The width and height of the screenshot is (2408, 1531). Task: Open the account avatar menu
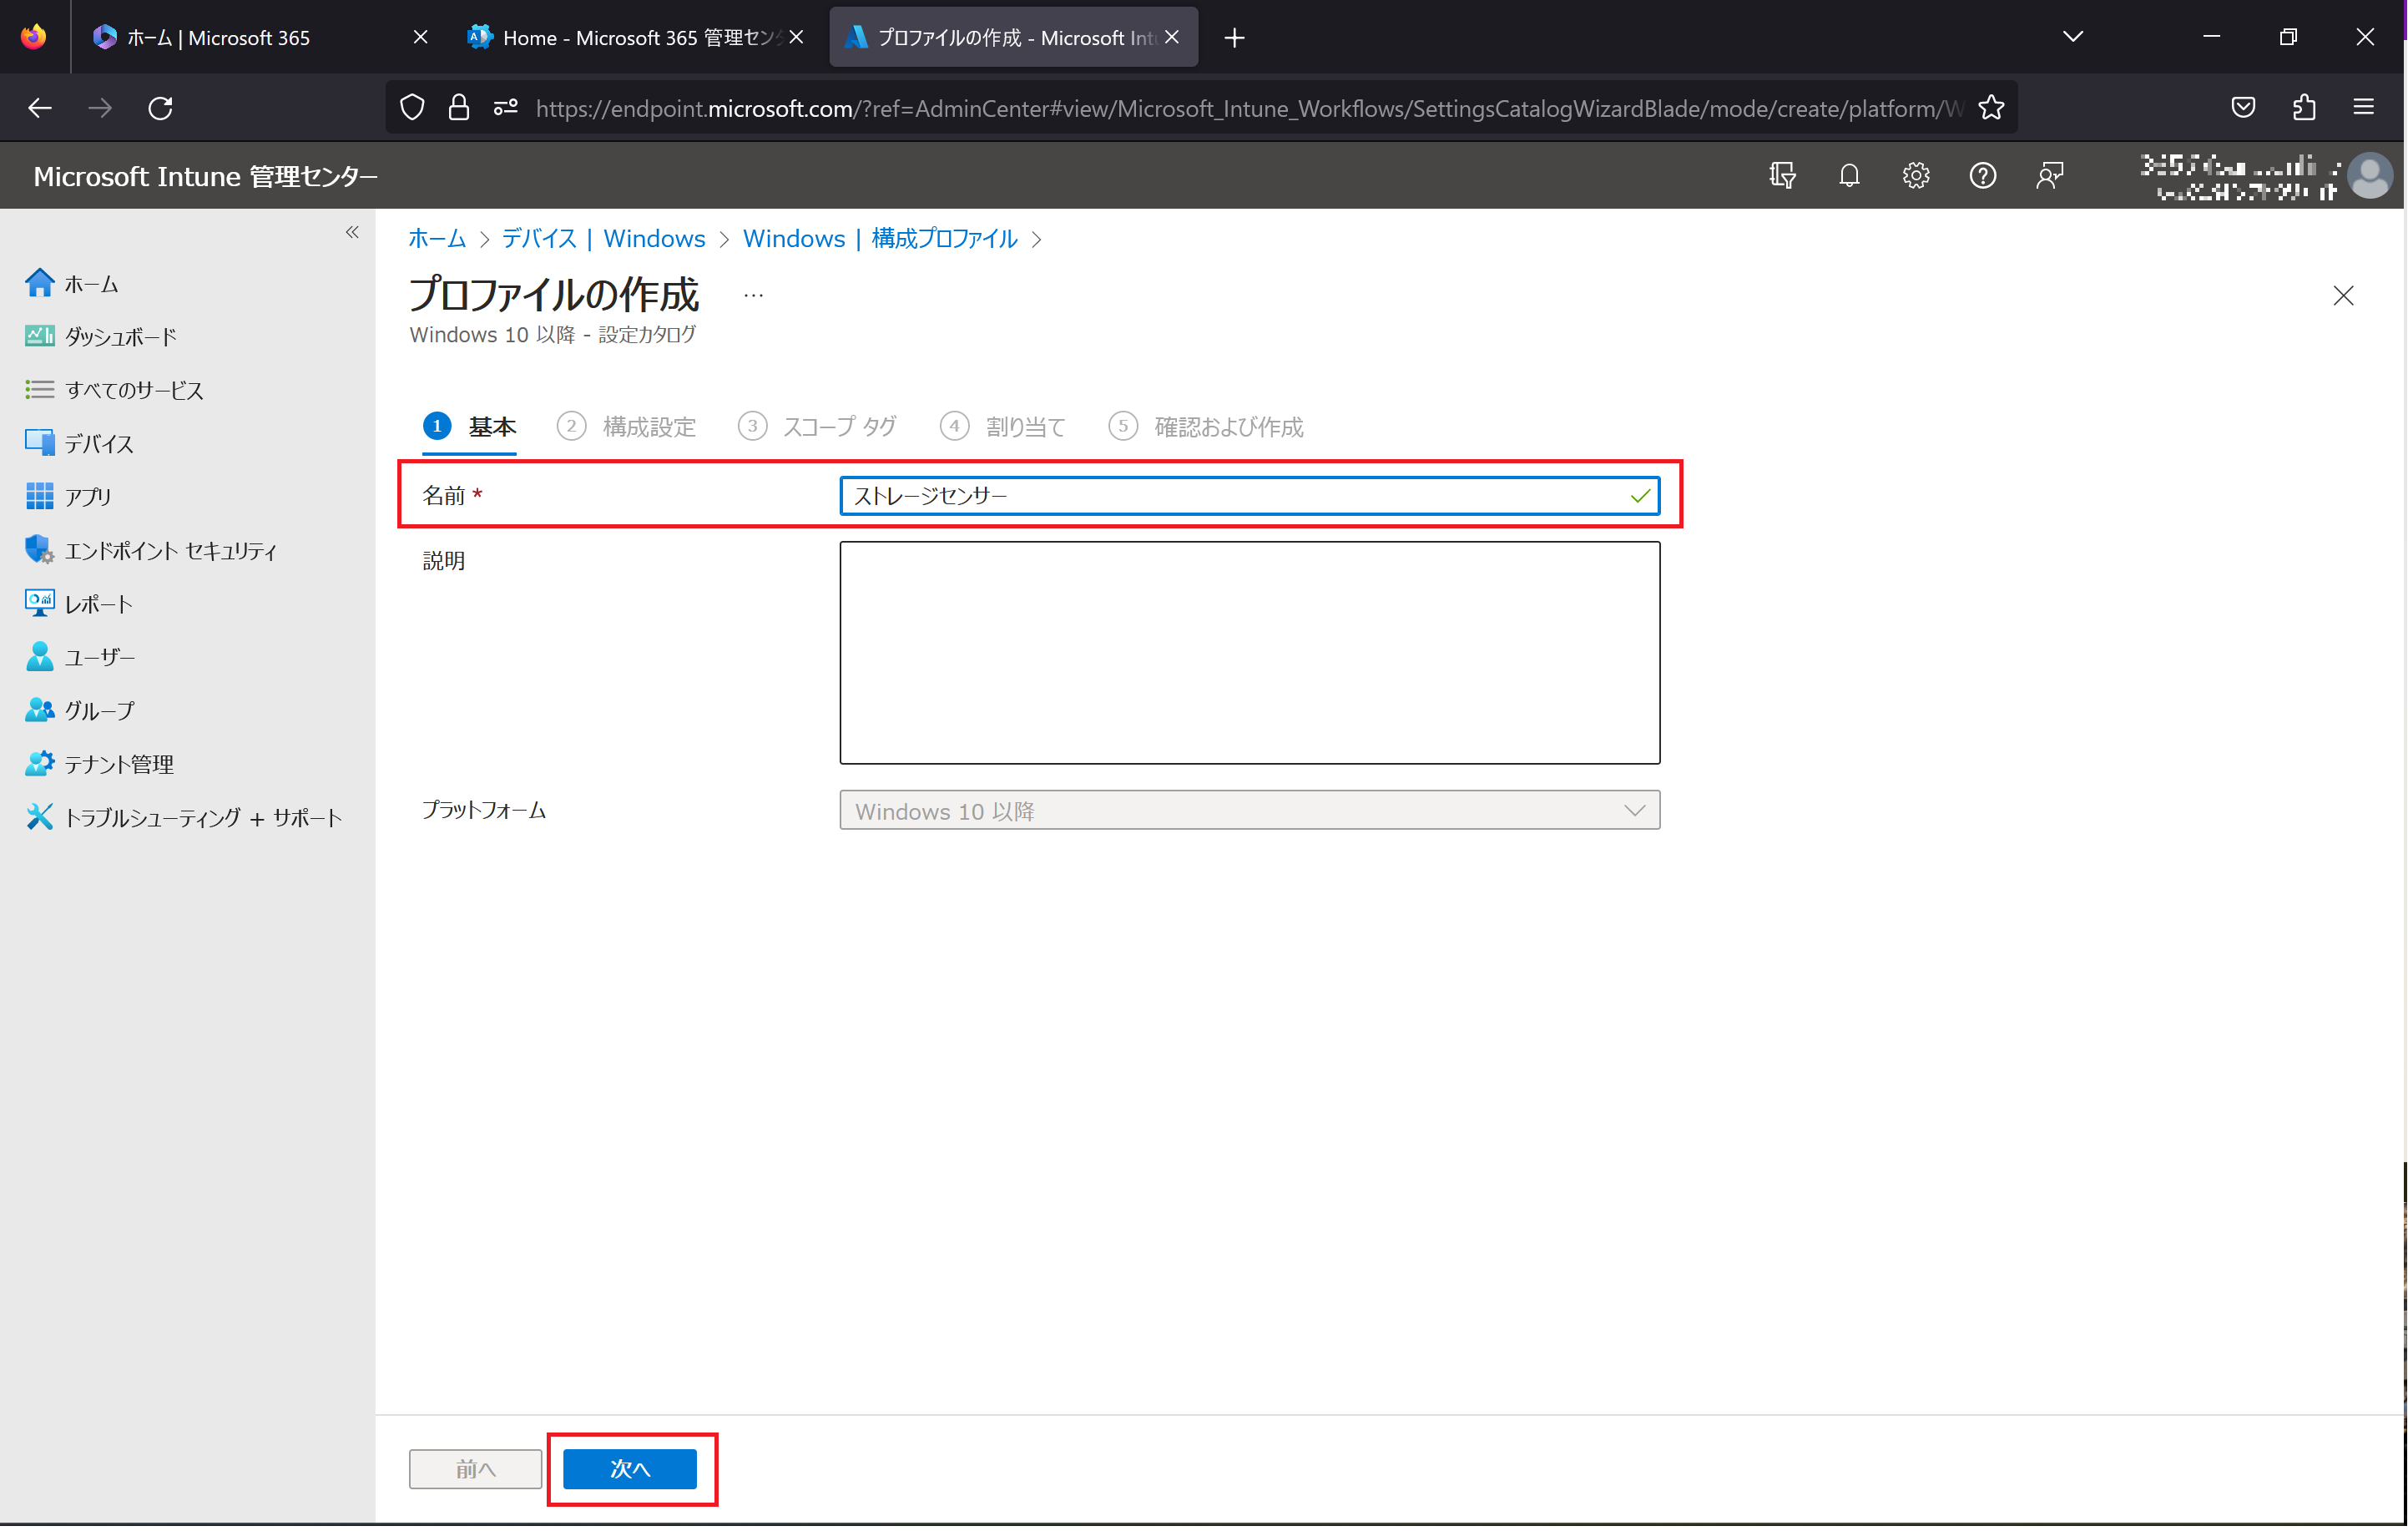2369,176
